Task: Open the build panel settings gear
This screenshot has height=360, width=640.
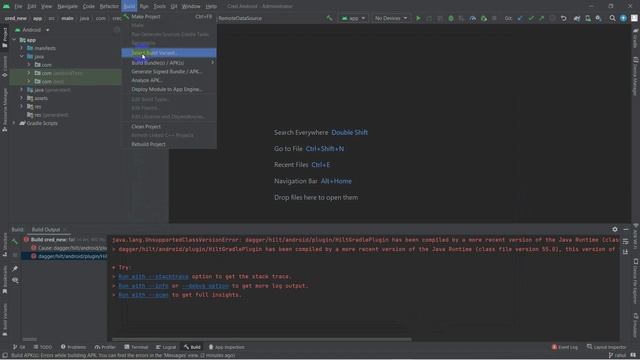Action: coord(615,229)
